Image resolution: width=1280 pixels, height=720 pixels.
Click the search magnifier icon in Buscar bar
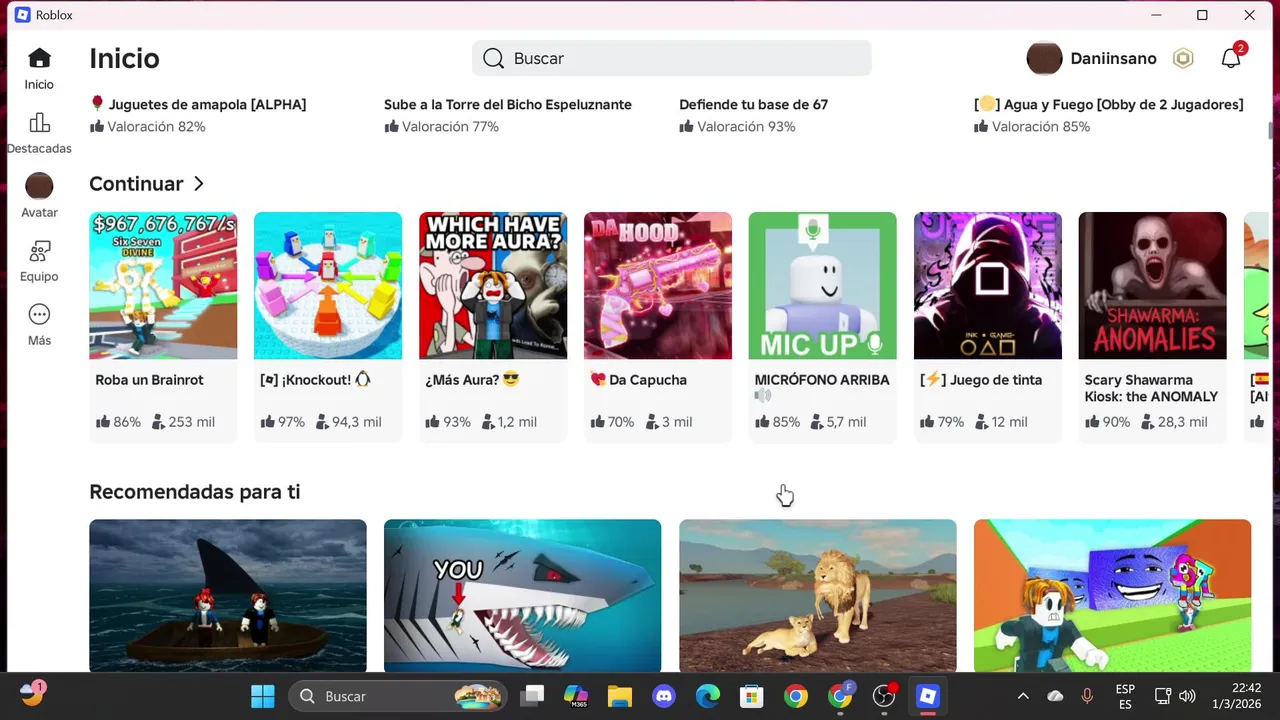pyautogui.click(x=493, y=58)
